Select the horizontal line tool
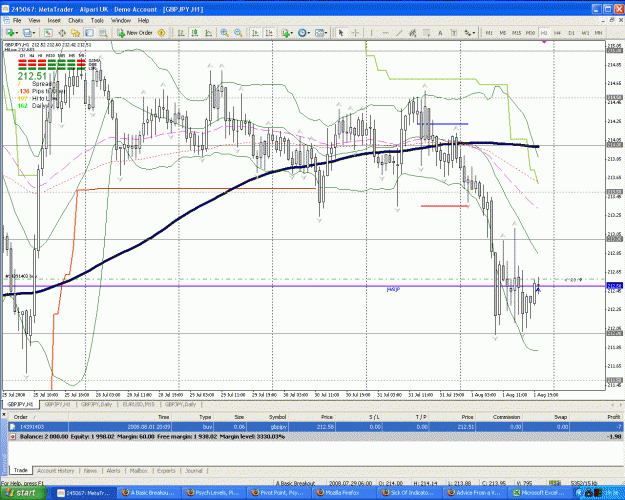This screenshot has width=625, height=500. [x=385, y=33]
